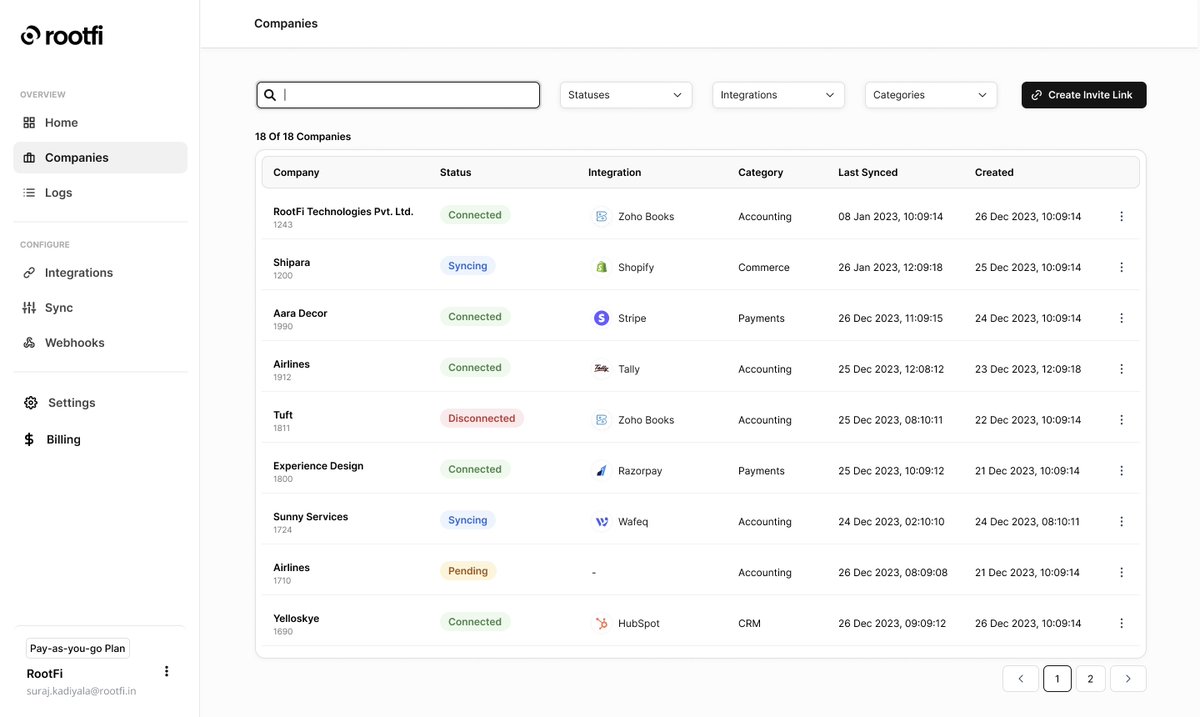Click suraj.kadiyala@rootfi.in email

(x=81, y=691)
